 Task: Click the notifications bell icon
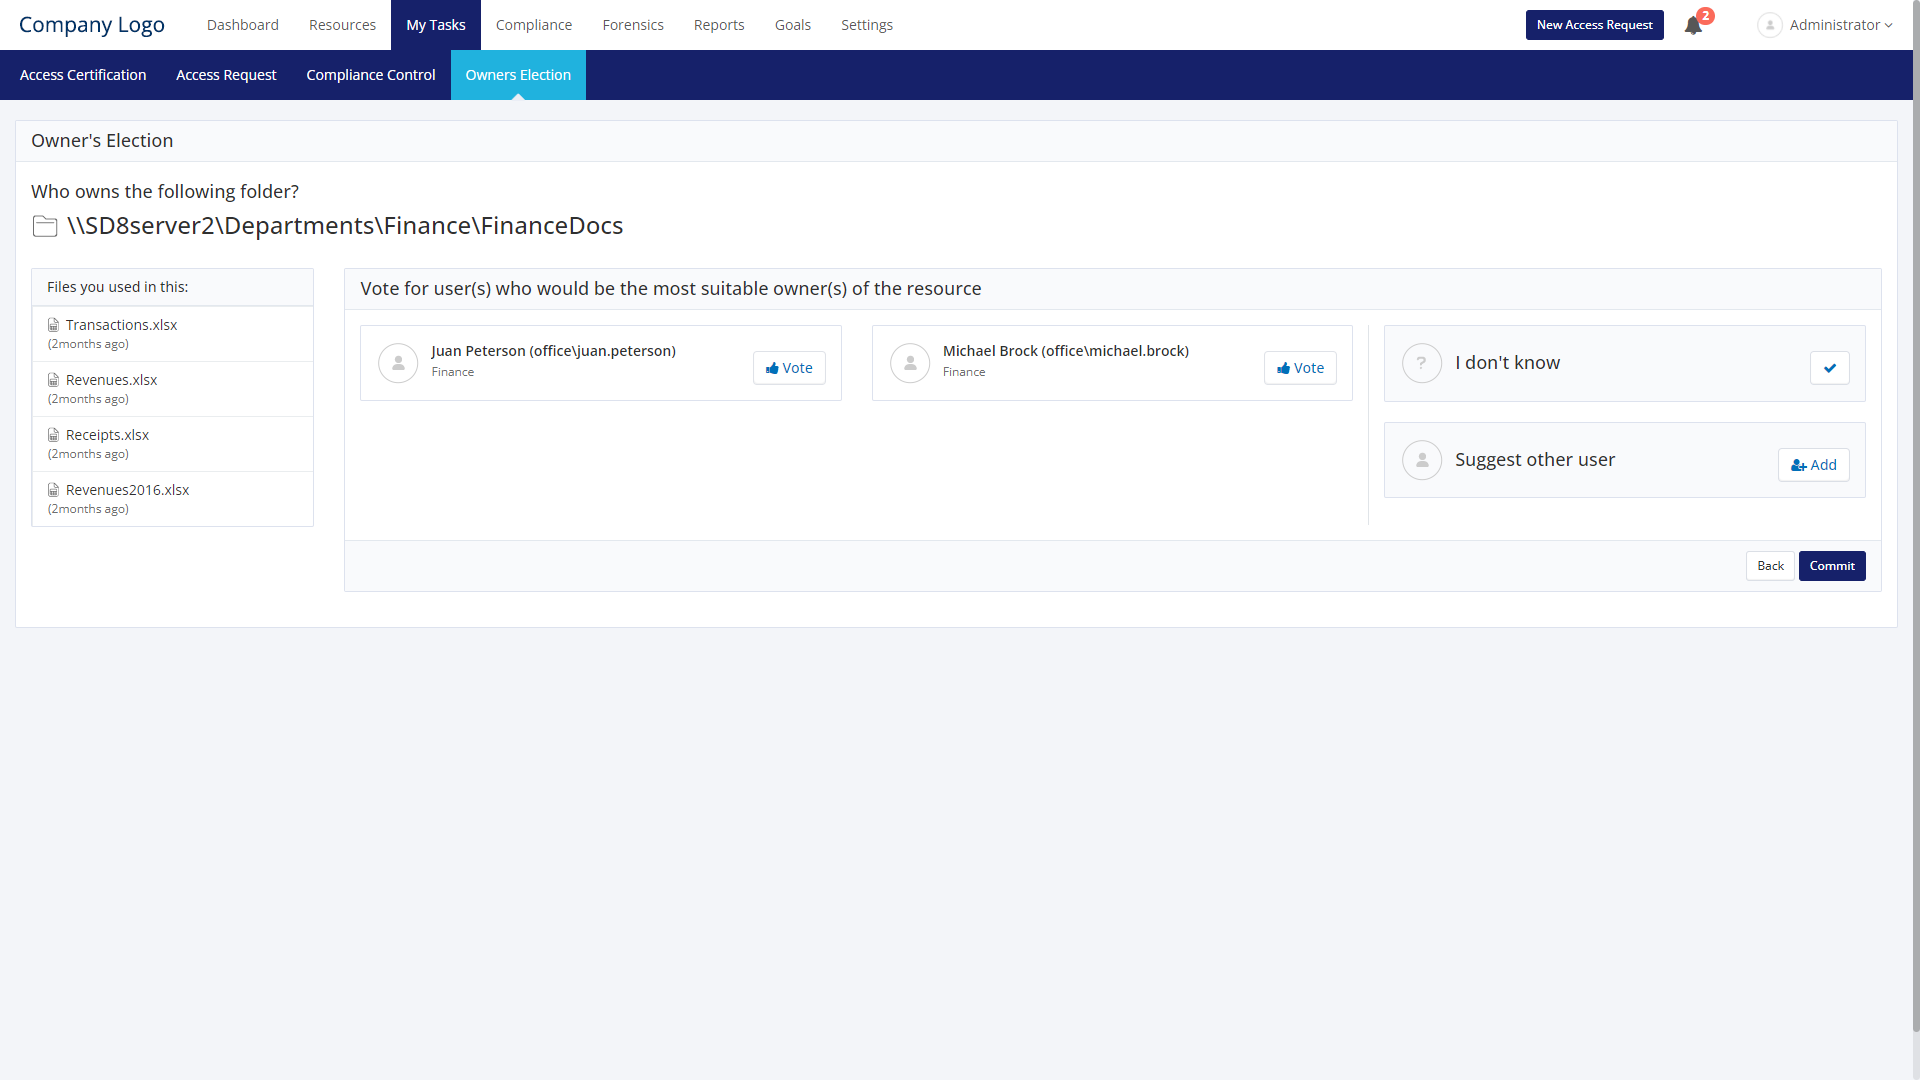pos(1693,26)
